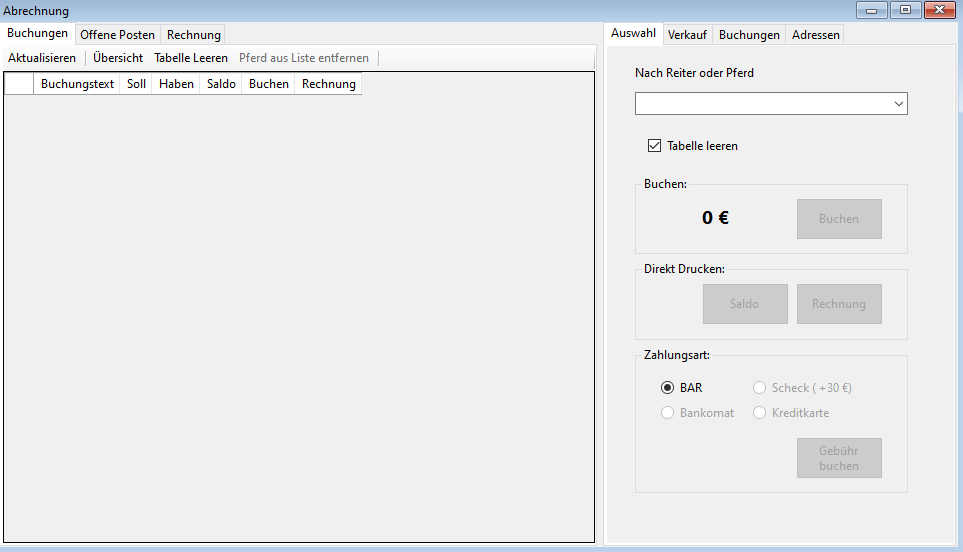Click Tabelle Leeren in the toolbar
963x552 pixels.
click(x=191, y=58)
